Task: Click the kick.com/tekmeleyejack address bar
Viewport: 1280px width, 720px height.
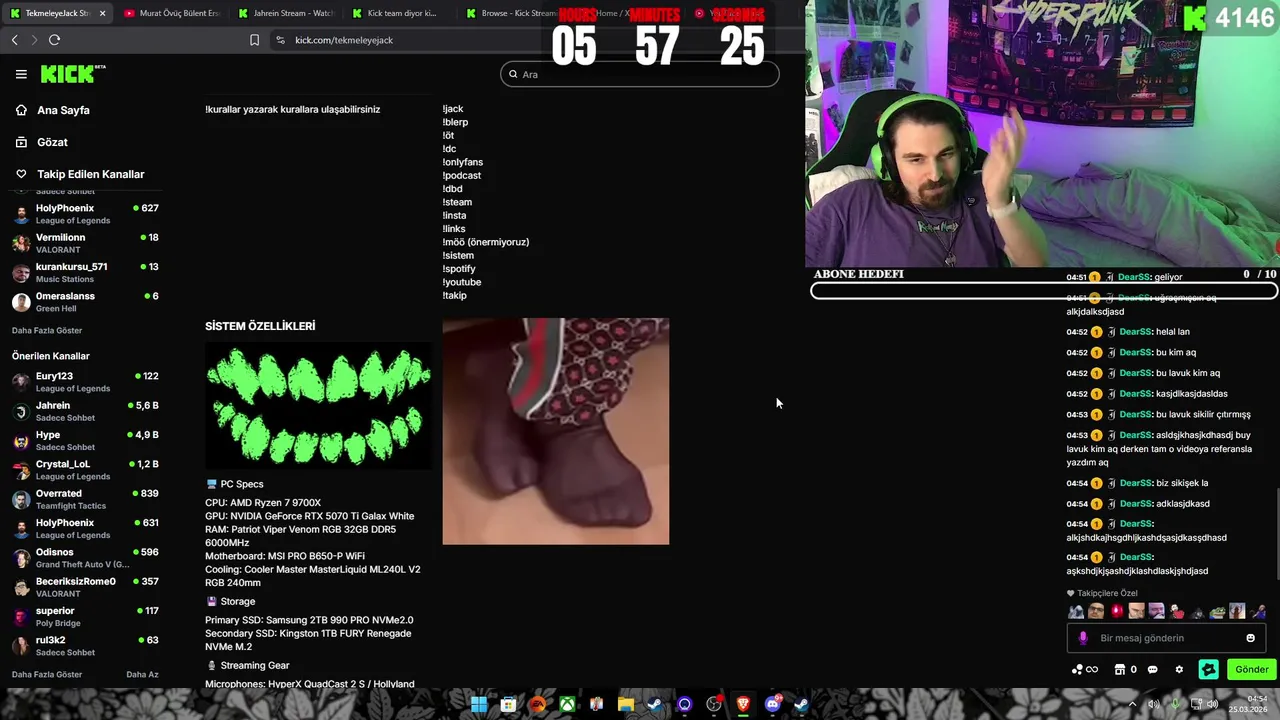Action: pos(344,40)
